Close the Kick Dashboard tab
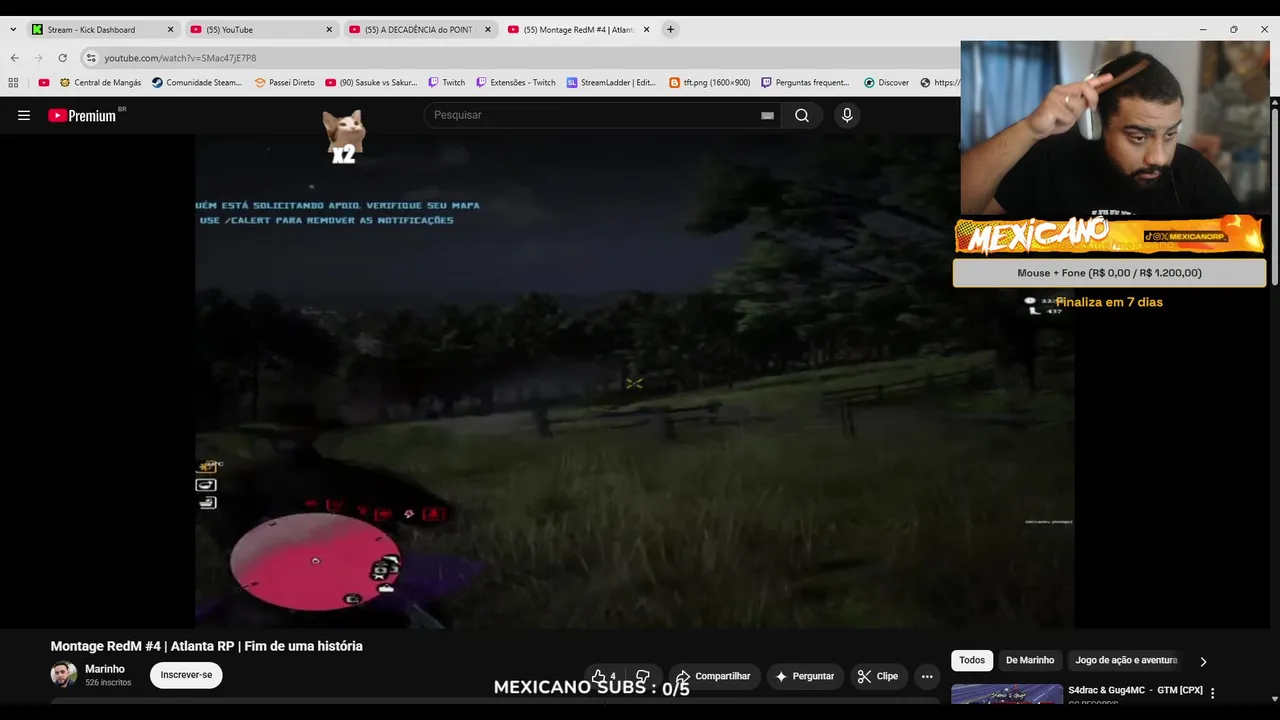 tap(170, 30)
